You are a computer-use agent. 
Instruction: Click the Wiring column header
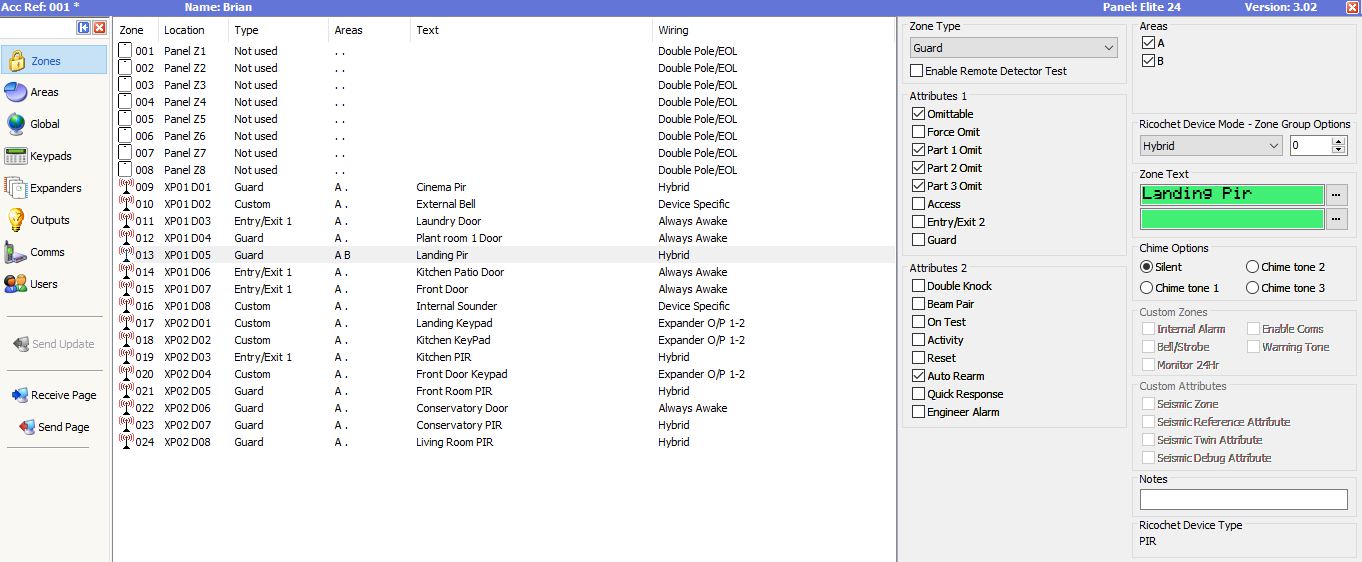pos(673,30)
